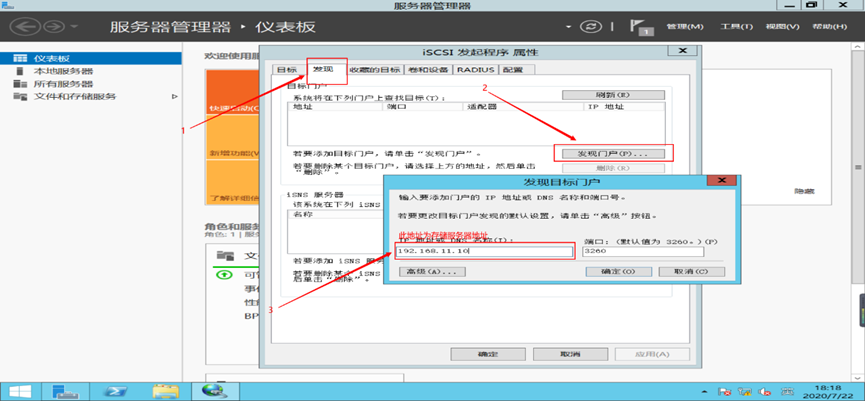Open Server Manager from the taskbar
The width and height of the screenshot is (865, 401).
[67, 391]
